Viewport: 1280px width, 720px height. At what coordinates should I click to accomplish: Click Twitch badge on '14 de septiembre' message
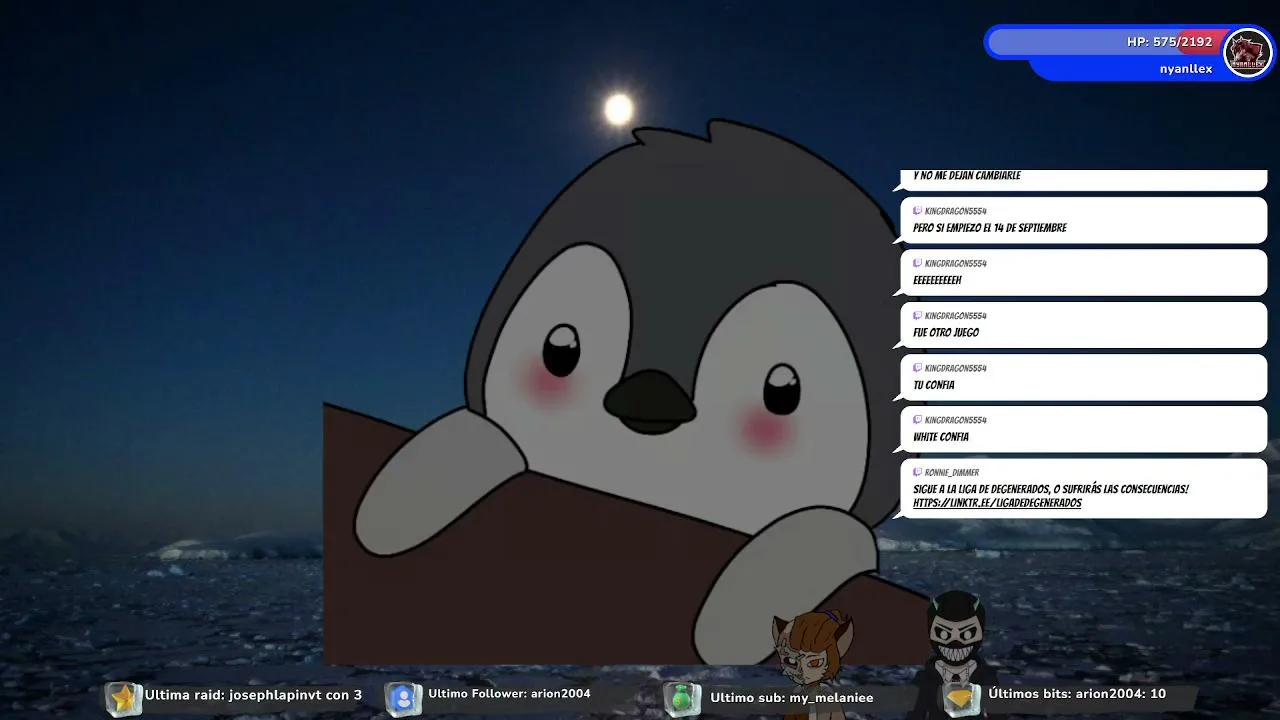coord(917,211)
